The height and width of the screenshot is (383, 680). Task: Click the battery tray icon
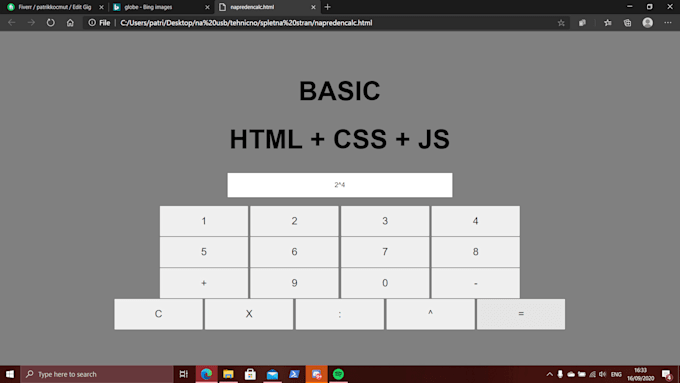(582, 374)
